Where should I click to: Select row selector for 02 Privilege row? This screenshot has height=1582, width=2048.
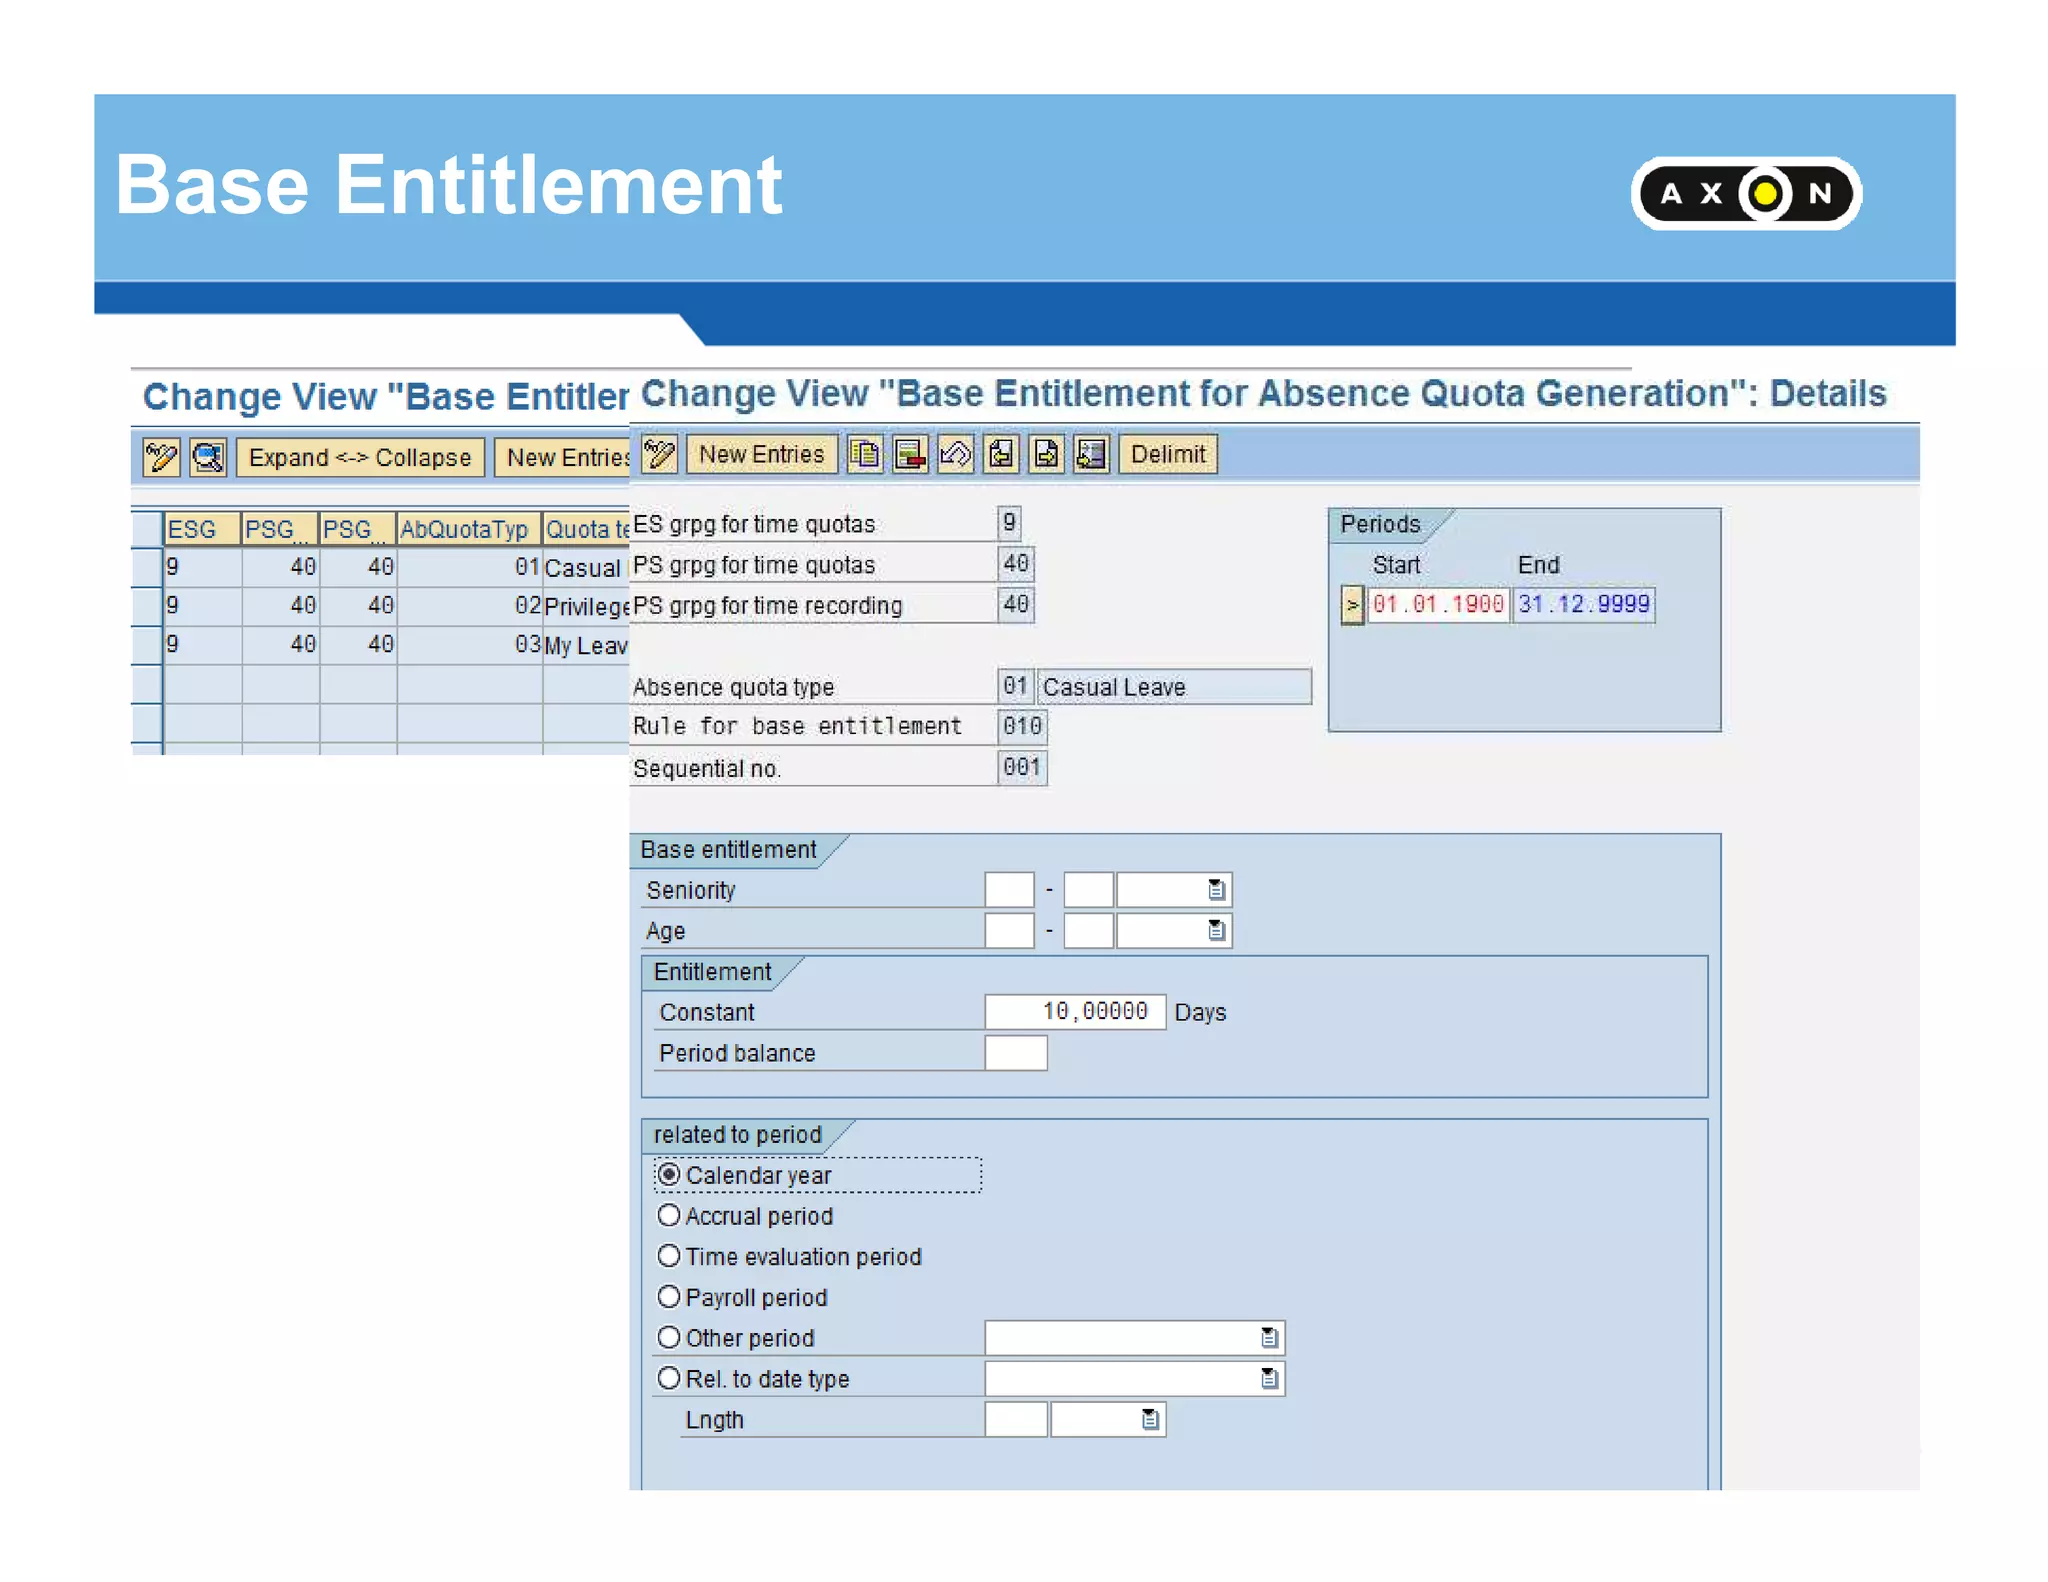tap(147, 606)
